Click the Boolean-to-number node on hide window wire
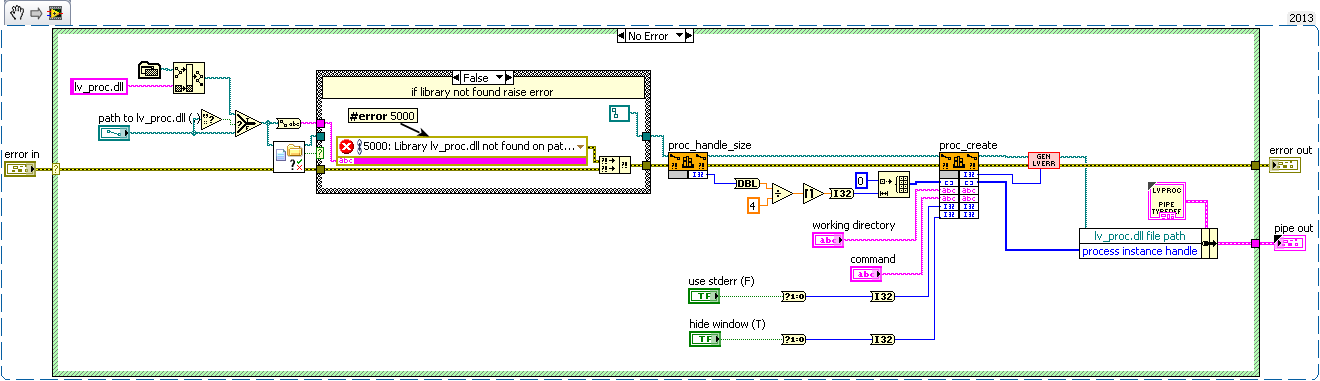This screenshot has height=381, width=1320. tap(793, 340)
